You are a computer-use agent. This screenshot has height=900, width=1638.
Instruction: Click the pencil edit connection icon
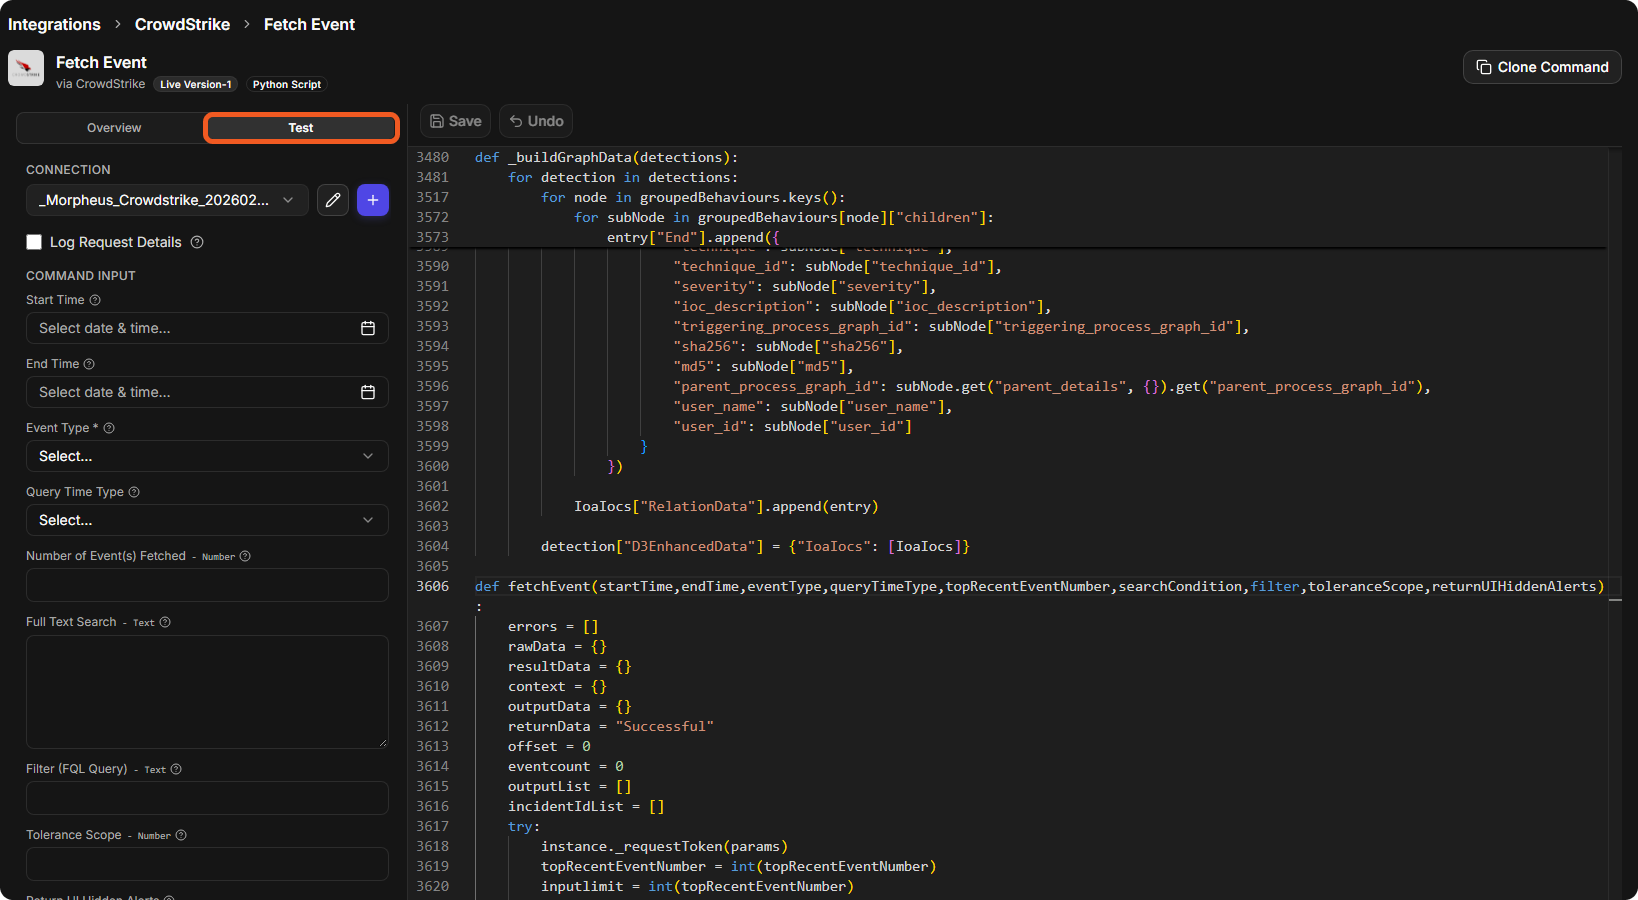pyautogui.click(x=333, y=200)
